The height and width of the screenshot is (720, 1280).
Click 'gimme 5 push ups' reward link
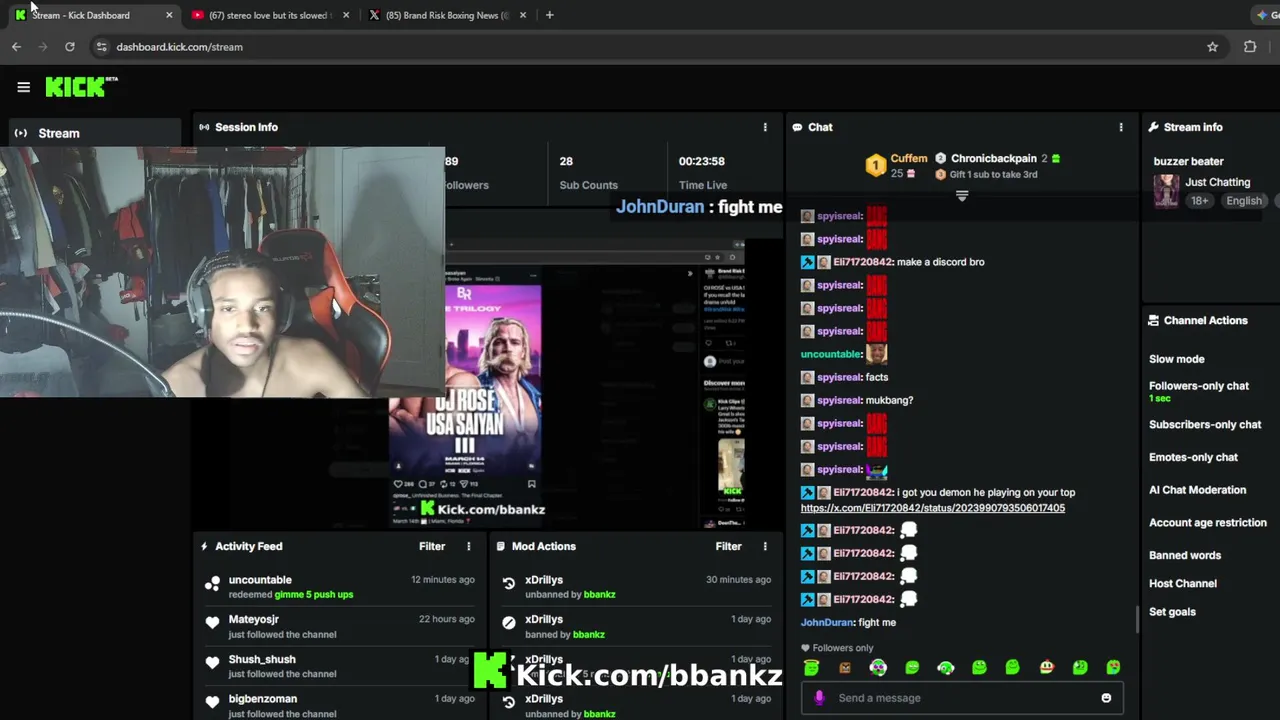tap(313, 594)
